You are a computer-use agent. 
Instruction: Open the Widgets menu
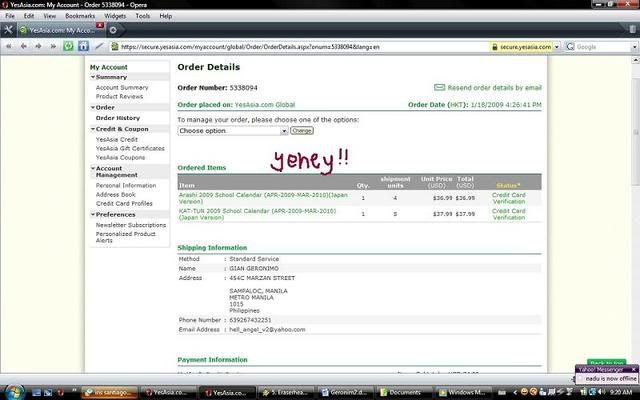[115, 16]
